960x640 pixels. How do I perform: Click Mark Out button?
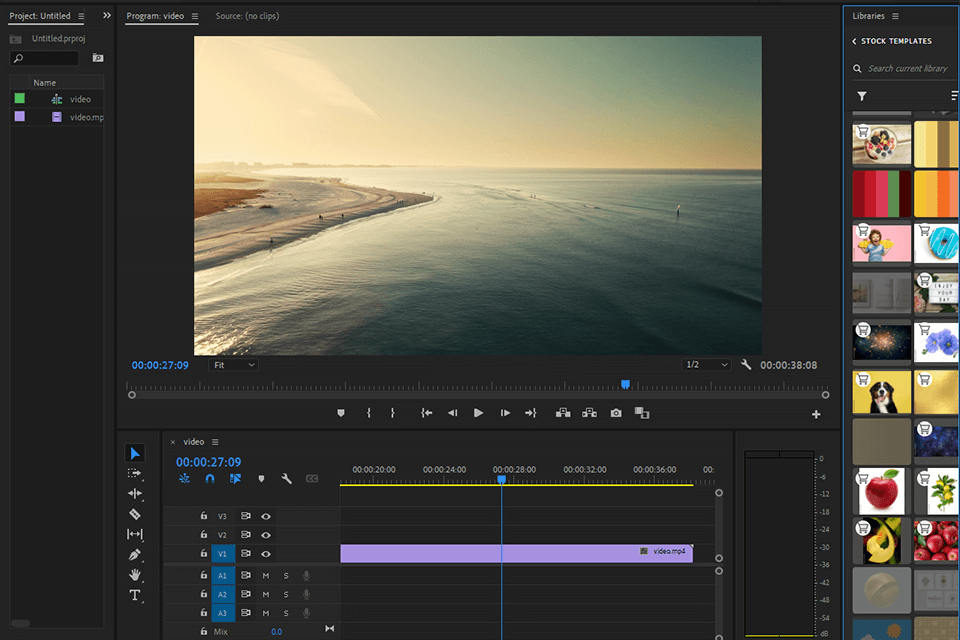[x=392, y=413]
